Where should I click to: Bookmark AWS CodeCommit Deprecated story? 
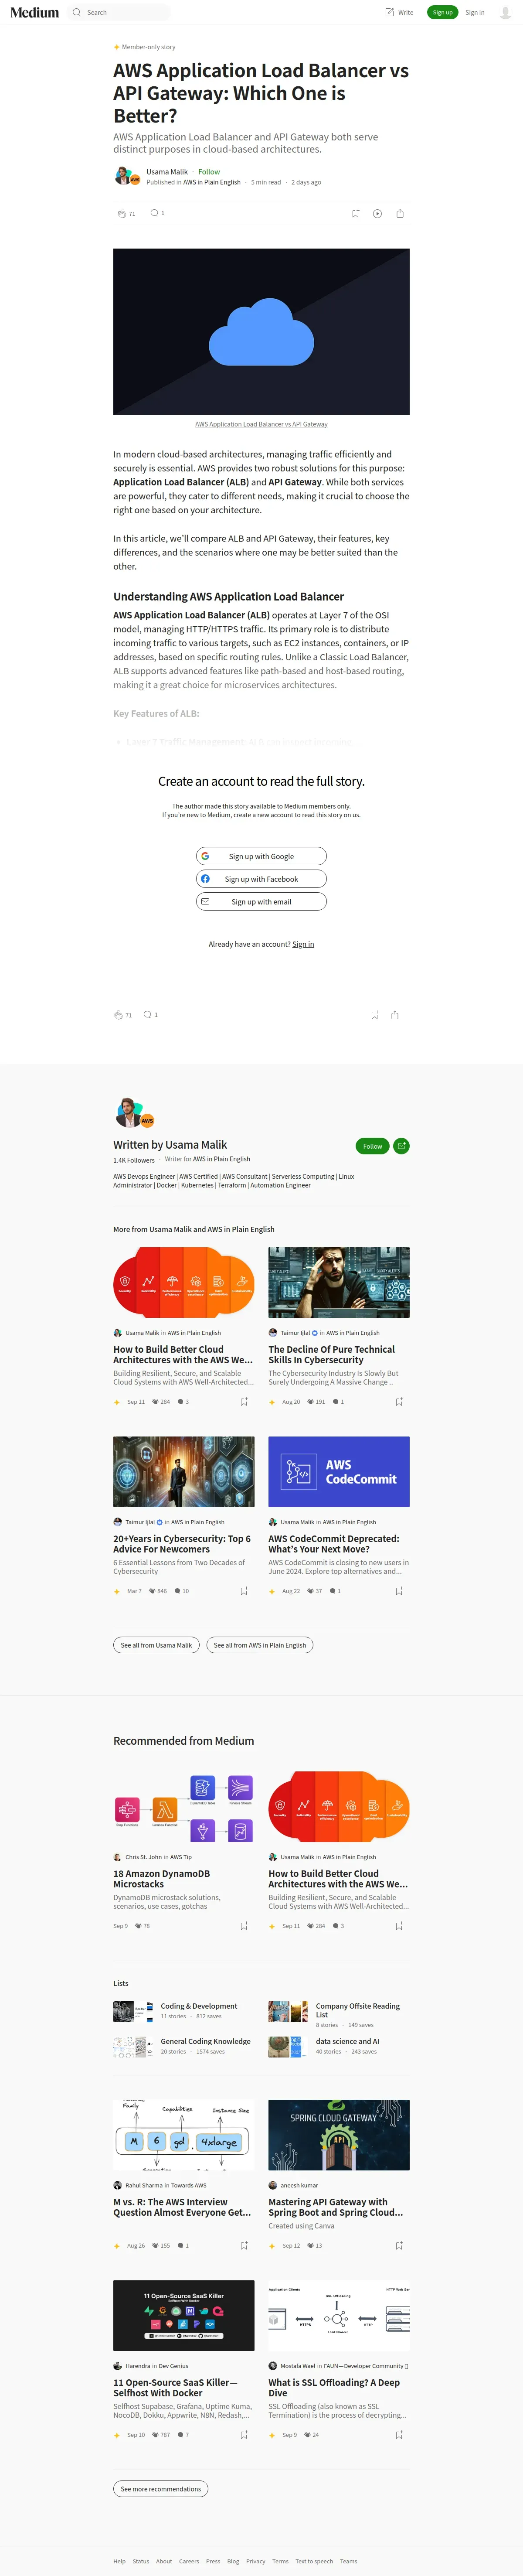point(399,1591)
